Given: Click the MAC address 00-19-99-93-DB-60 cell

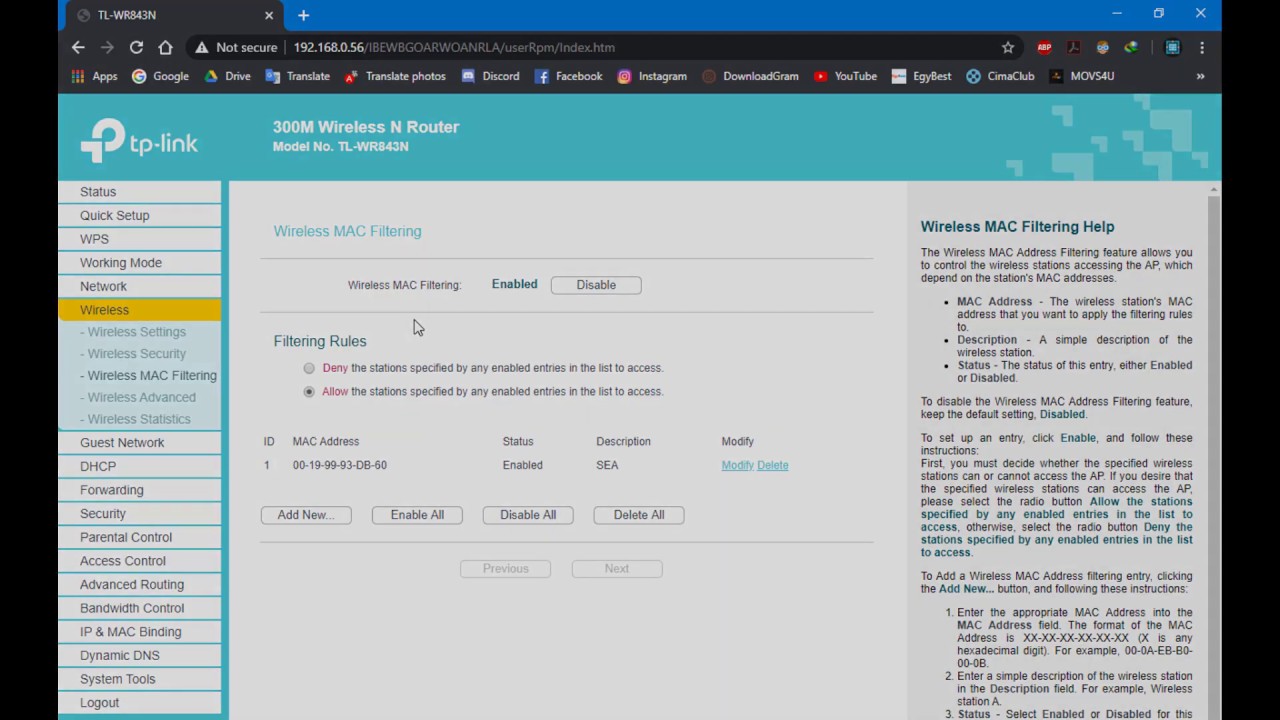Looking at the screenshot, I should [x=340, y=465].
